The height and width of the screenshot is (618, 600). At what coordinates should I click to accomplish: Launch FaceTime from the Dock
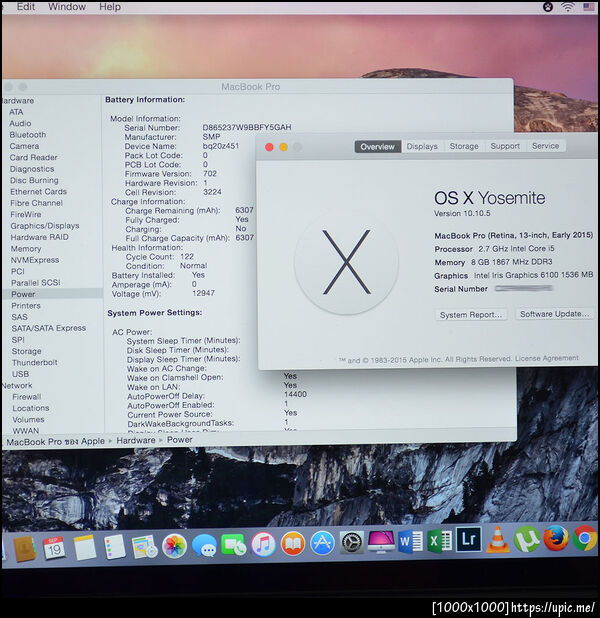pos(233,545)
